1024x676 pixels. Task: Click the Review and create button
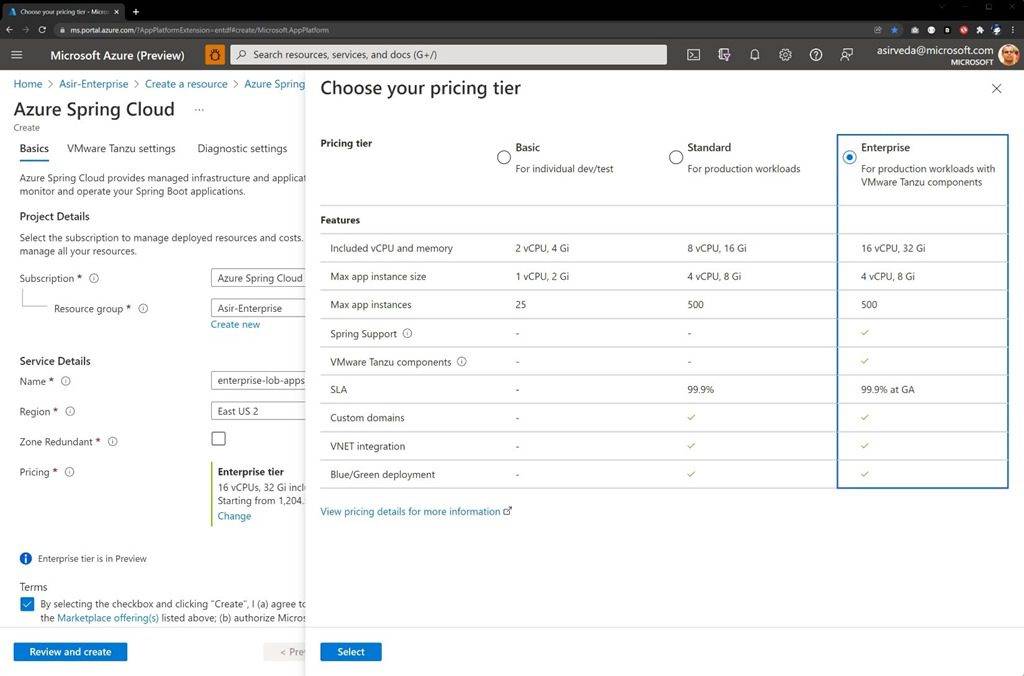click(x=69, y=651)
